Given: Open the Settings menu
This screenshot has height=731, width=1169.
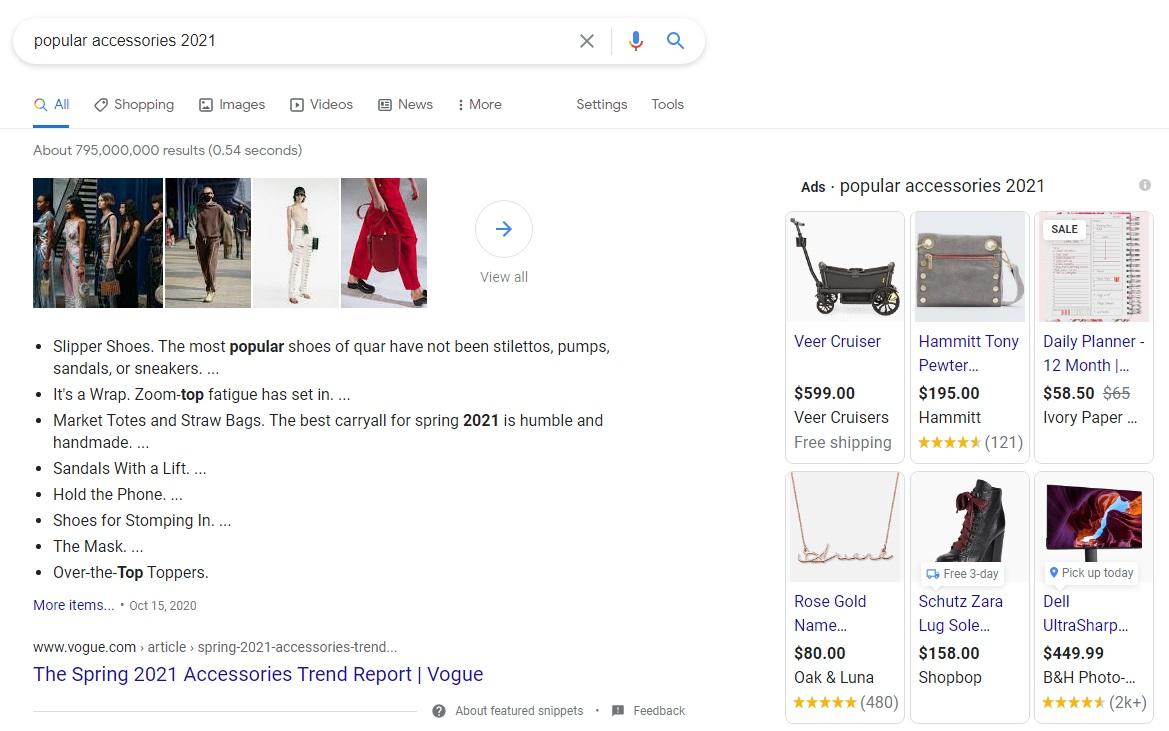Looking at the screenshot, I should point(602,104).
